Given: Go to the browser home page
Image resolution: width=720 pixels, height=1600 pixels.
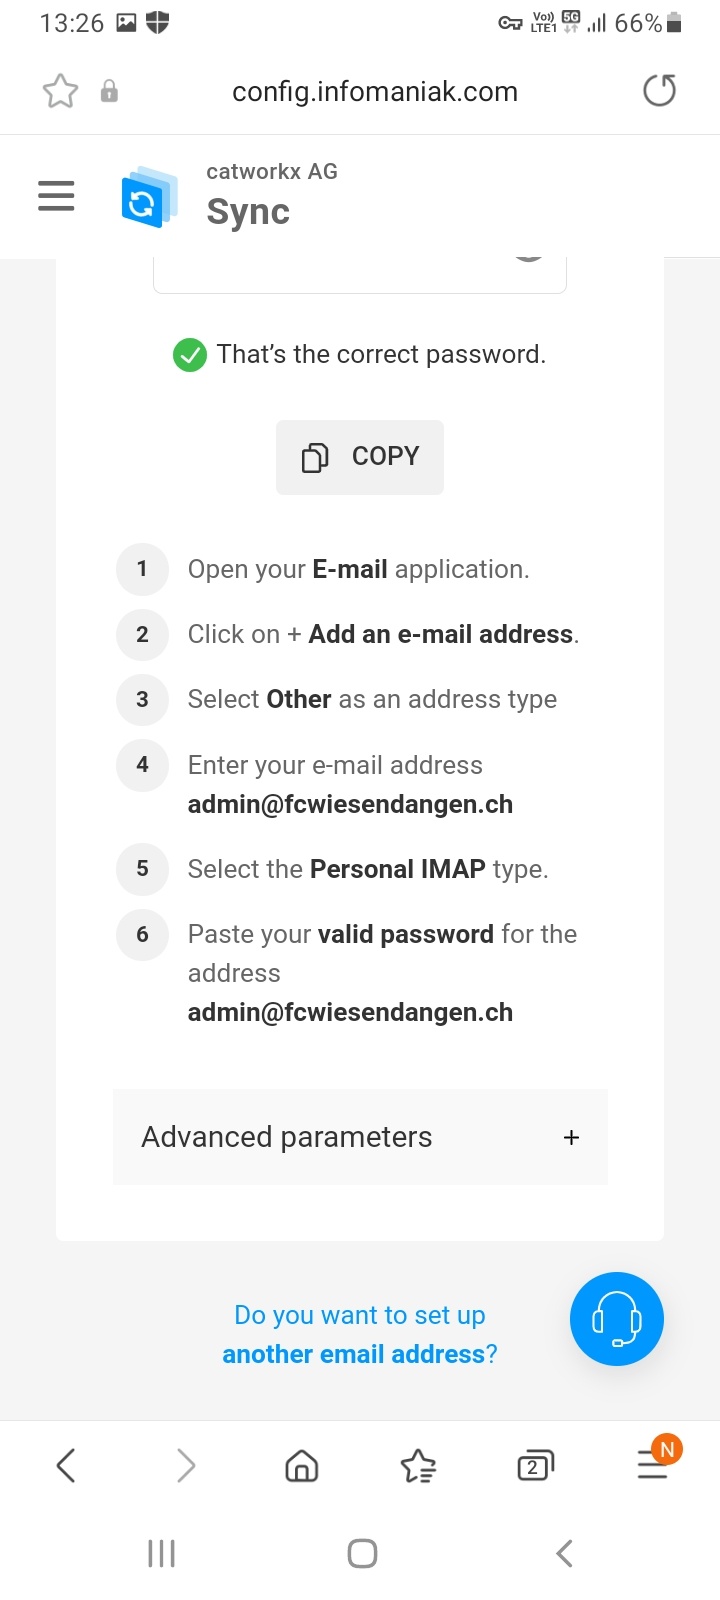Looking at the screenshot, I should coord(302,1466).
